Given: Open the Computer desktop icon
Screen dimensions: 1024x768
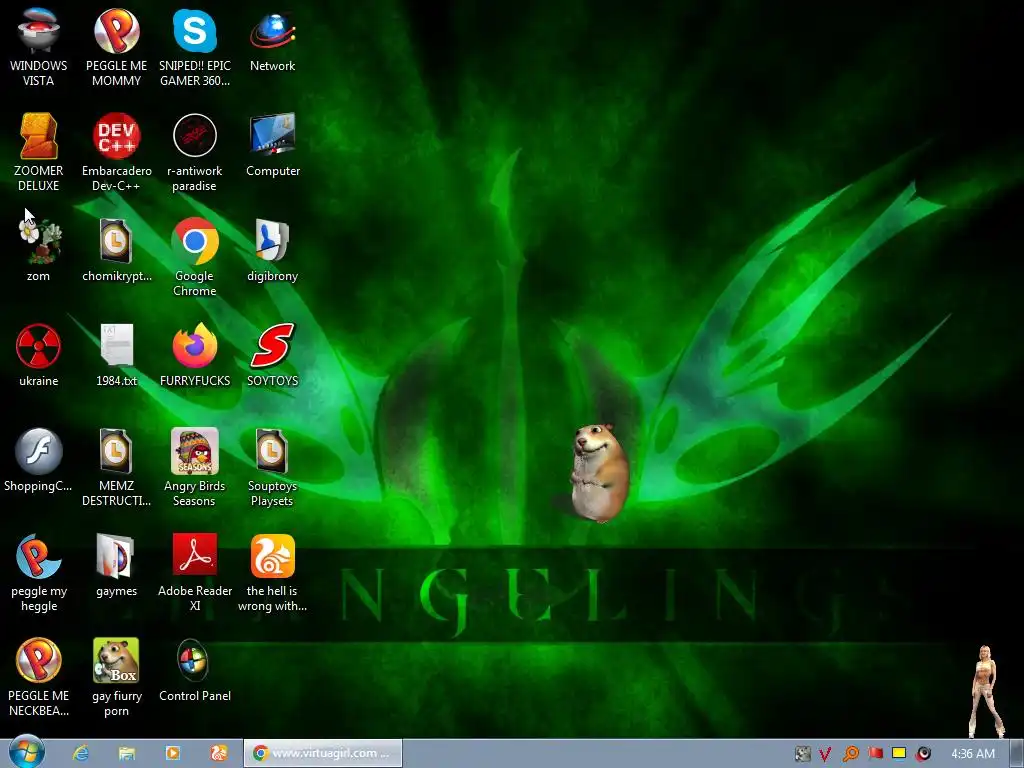Looking at the screenshot, I should tap(272, 145).
